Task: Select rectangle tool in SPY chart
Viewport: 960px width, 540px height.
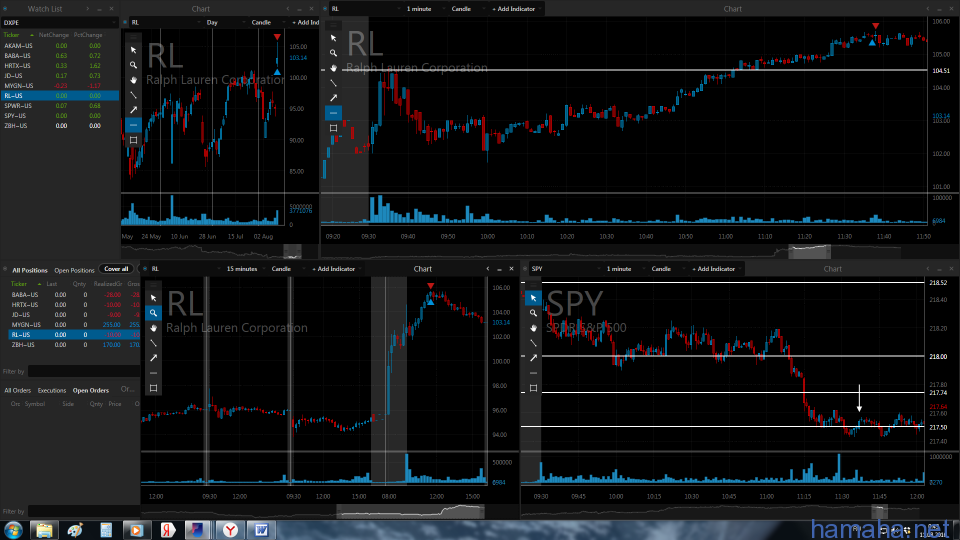Action: pyautogui.click(x=533, y=388)
